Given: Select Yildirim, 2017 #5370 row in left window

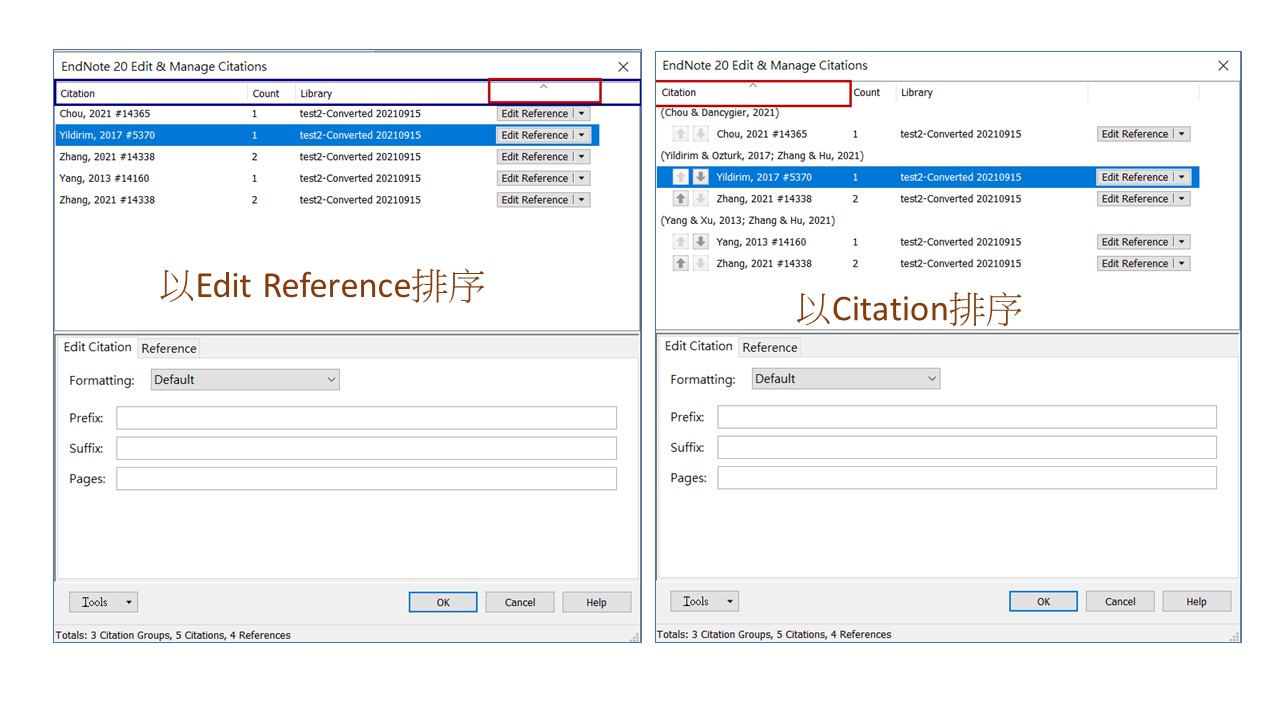Looking at the screenshot, I should 327,135.
